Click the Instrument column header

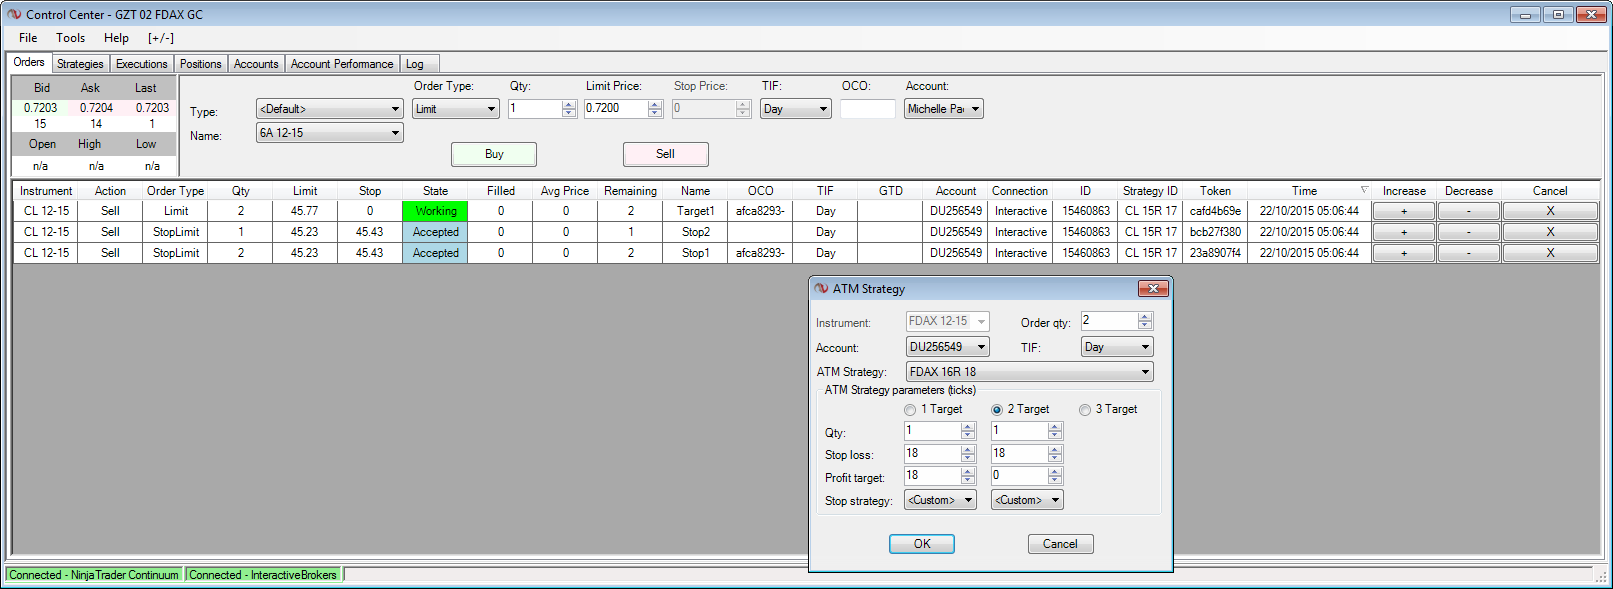tap(46, 191)
